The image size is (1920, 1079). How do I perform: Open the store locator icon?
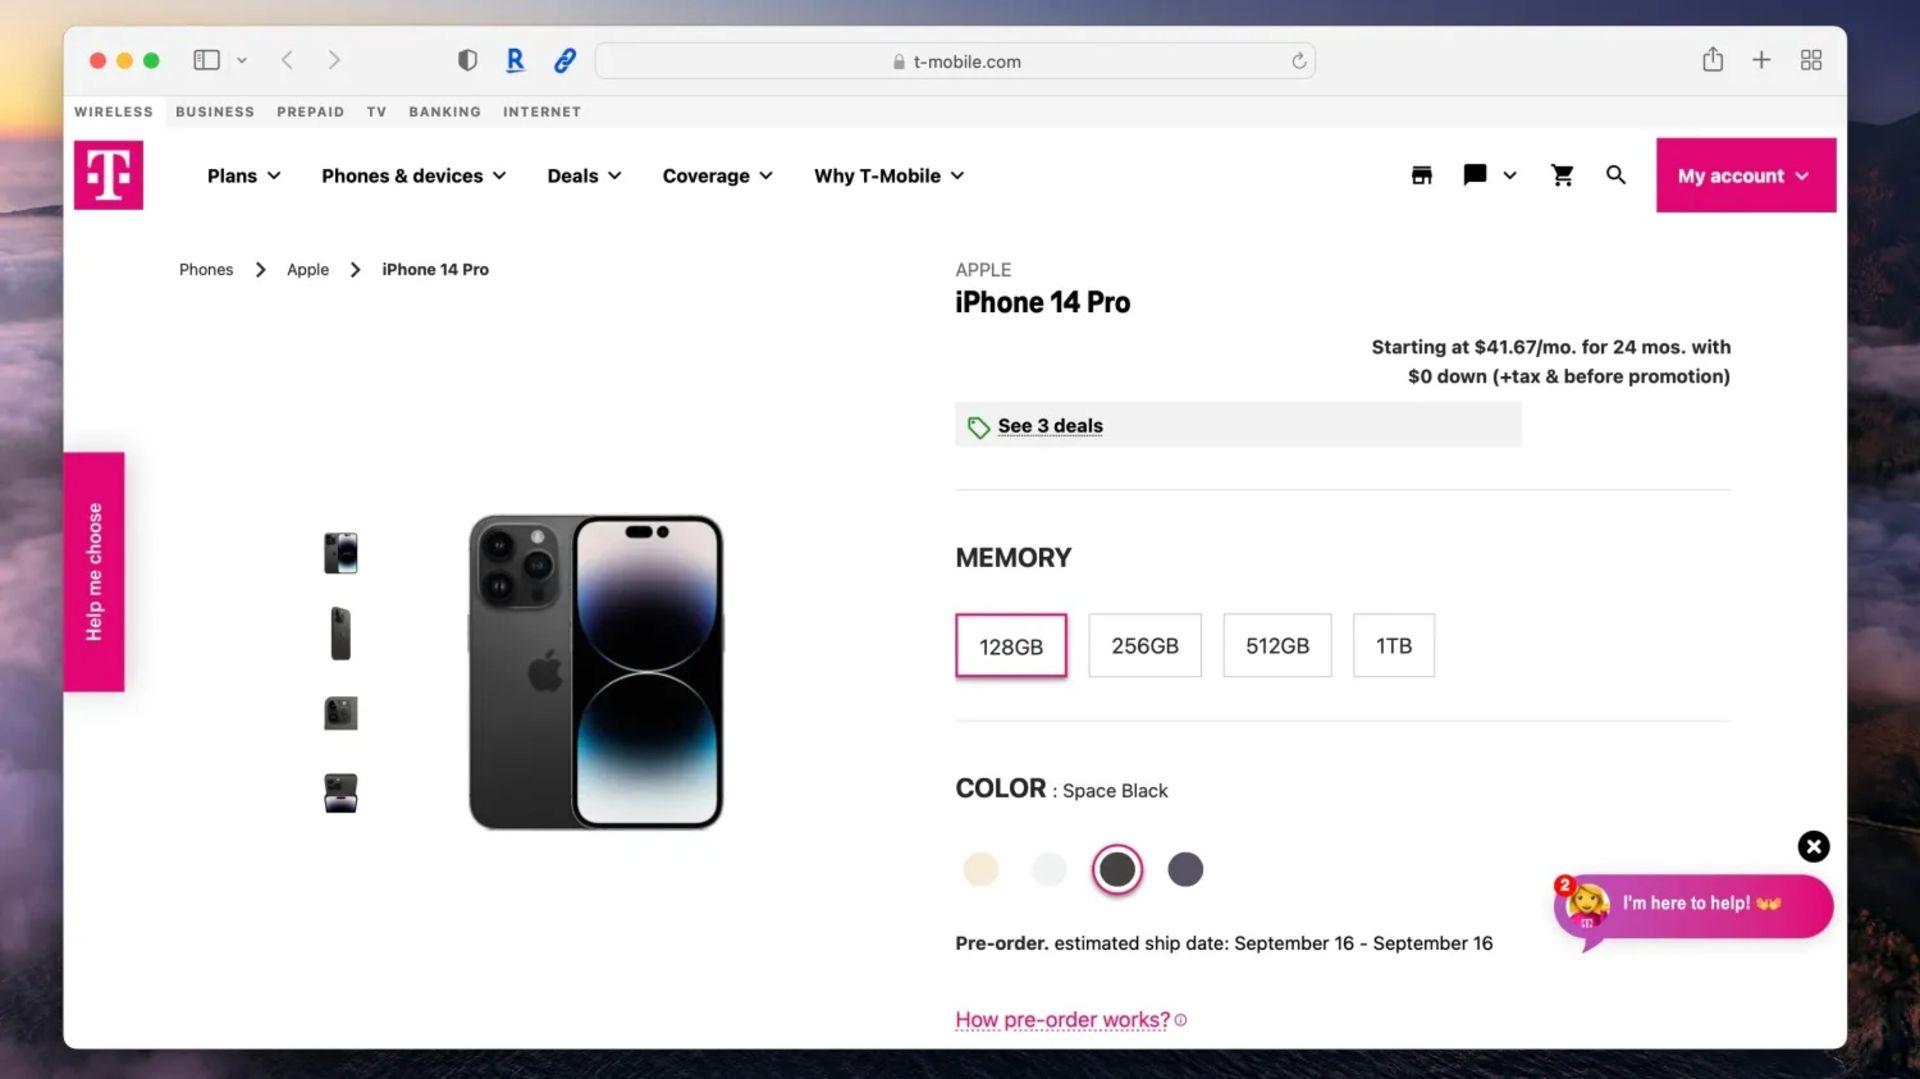tap(1421, 175)
